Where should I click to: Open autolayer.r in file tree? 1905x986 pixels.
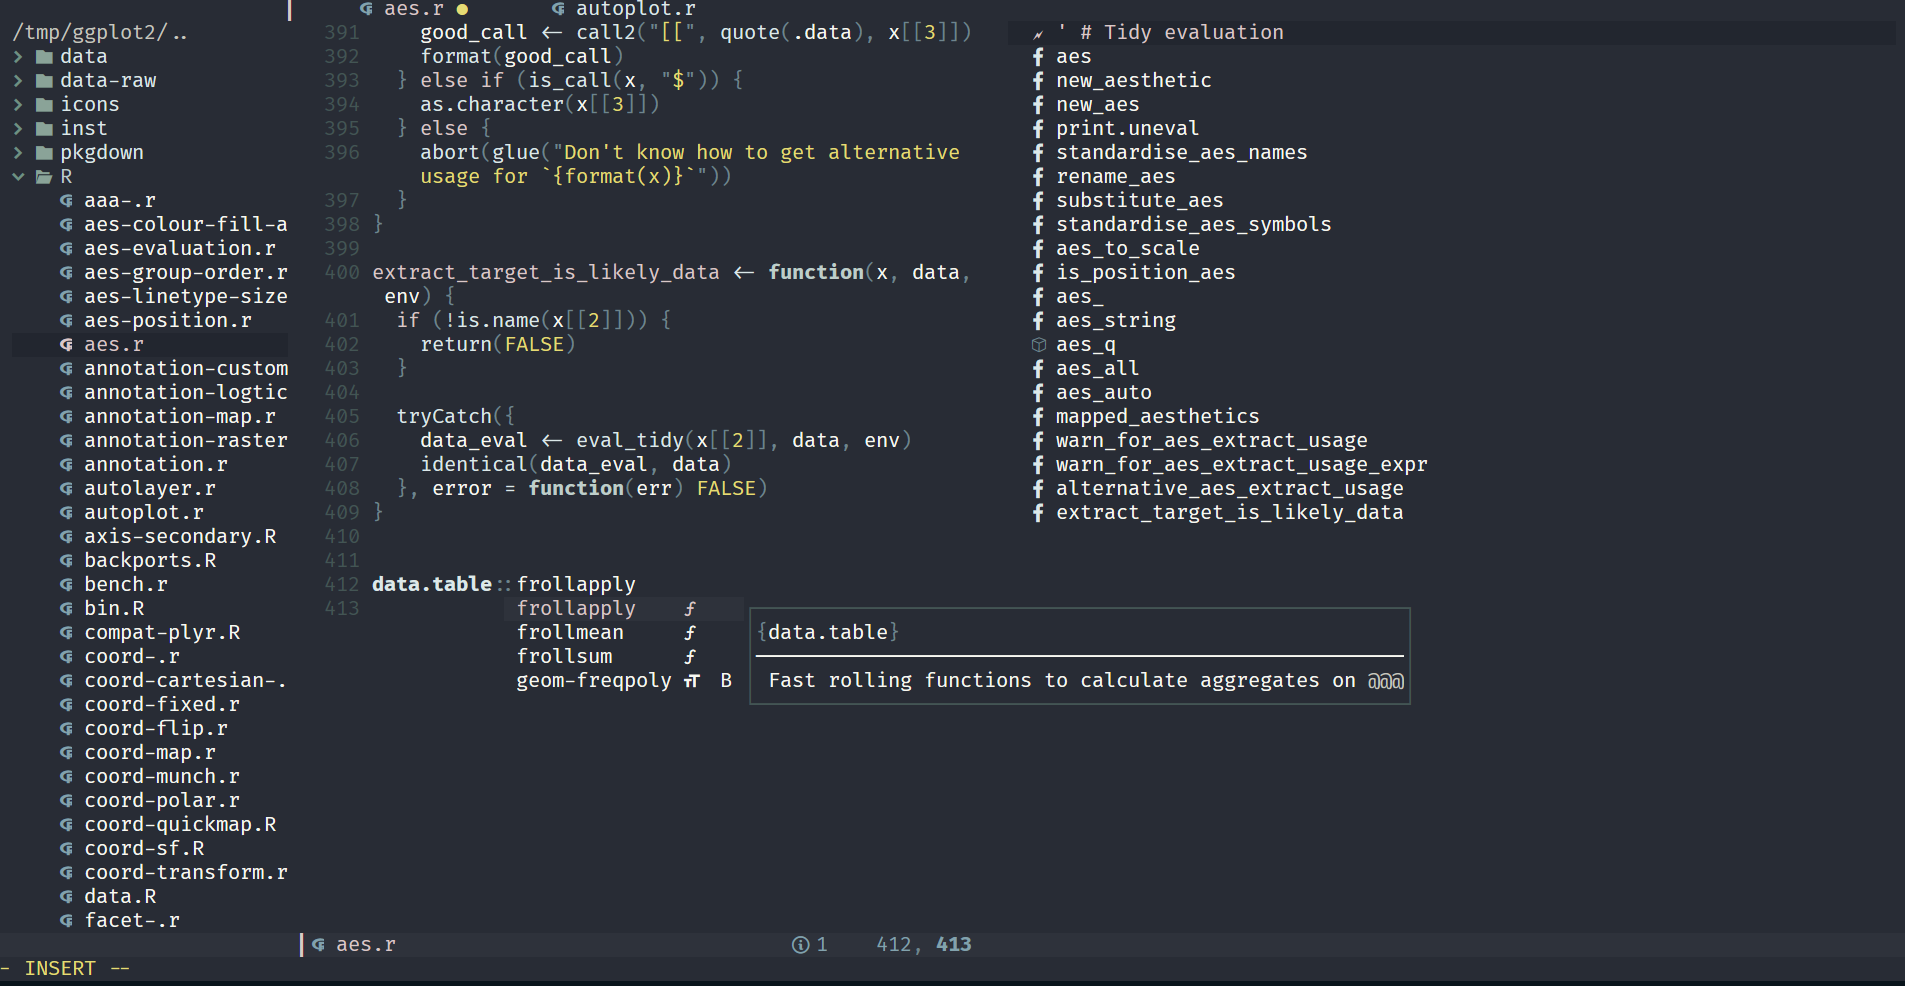pos(150,489)
